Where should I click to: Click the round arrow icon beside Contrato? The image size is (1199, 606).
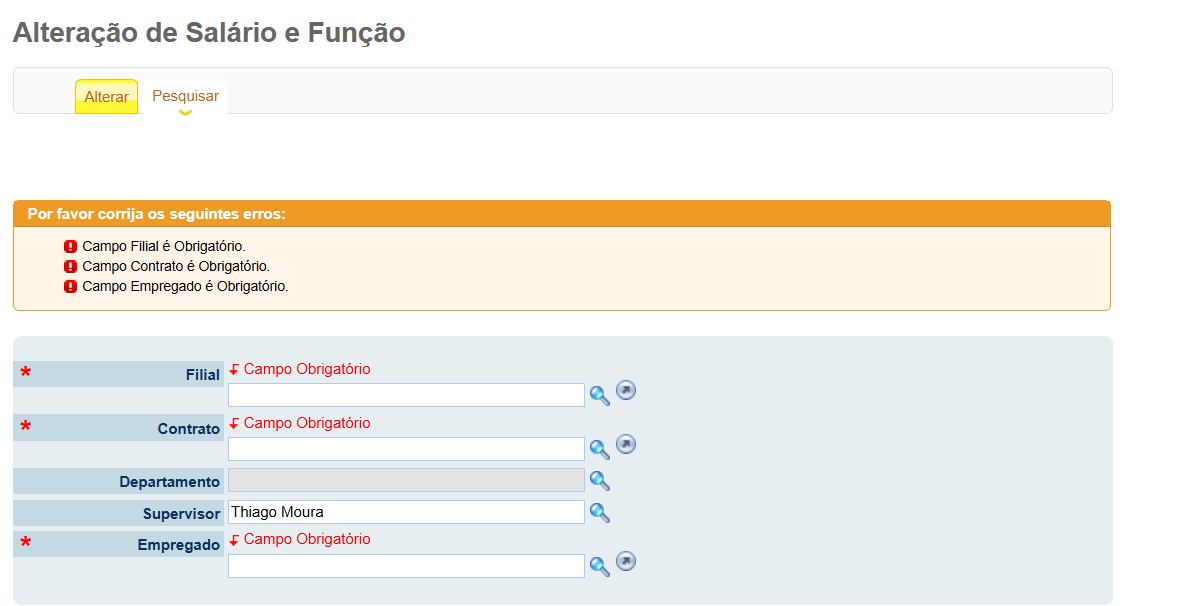click(x=626, y=445)
